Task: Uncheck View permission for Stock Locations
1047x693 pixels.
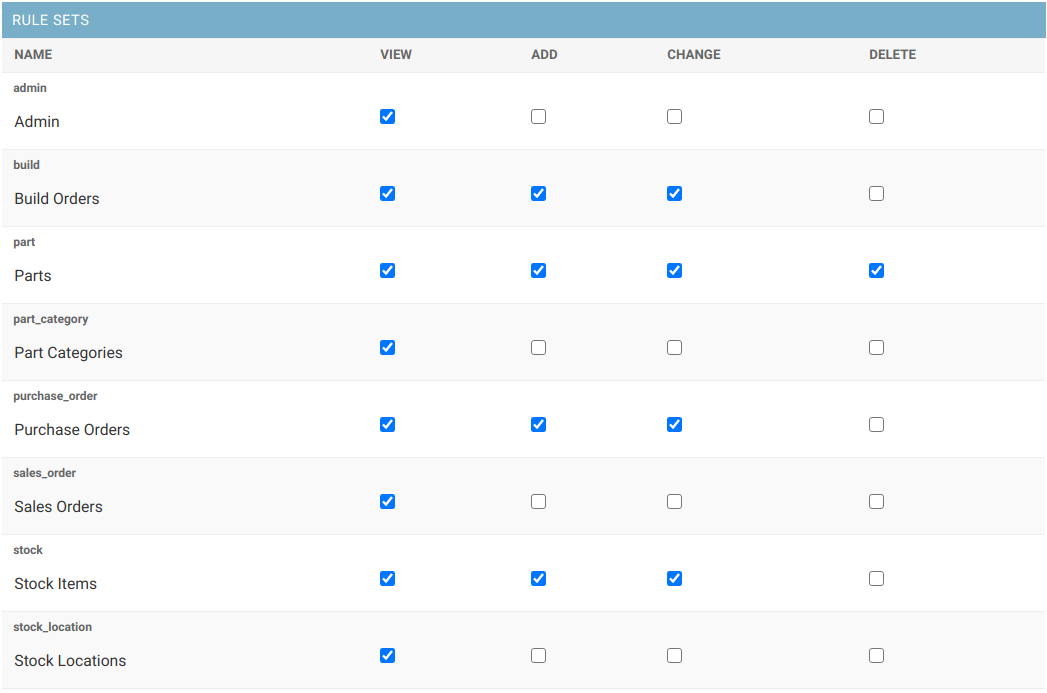Action: click(388, 656)
